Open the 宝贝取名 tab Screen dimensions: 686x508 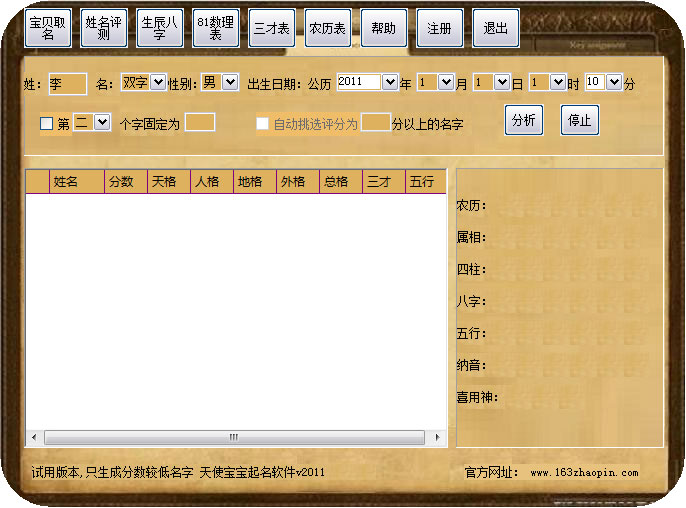coord(48,28)
